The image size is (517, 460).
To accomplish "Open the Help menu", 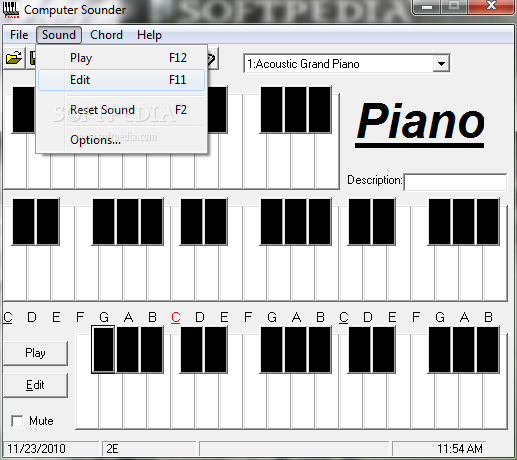I will point(149,35).
